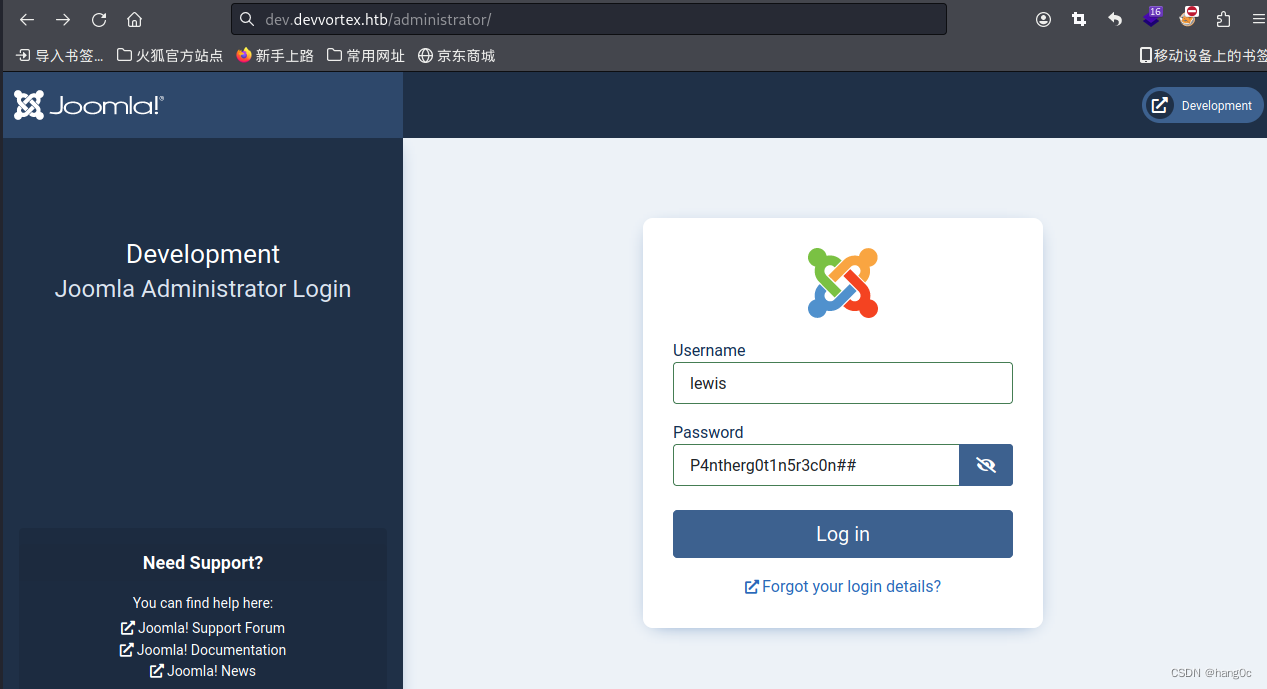Open the Joomla! News link
This screenshot has height=689, width=1267.
click(x=203, y=671)
